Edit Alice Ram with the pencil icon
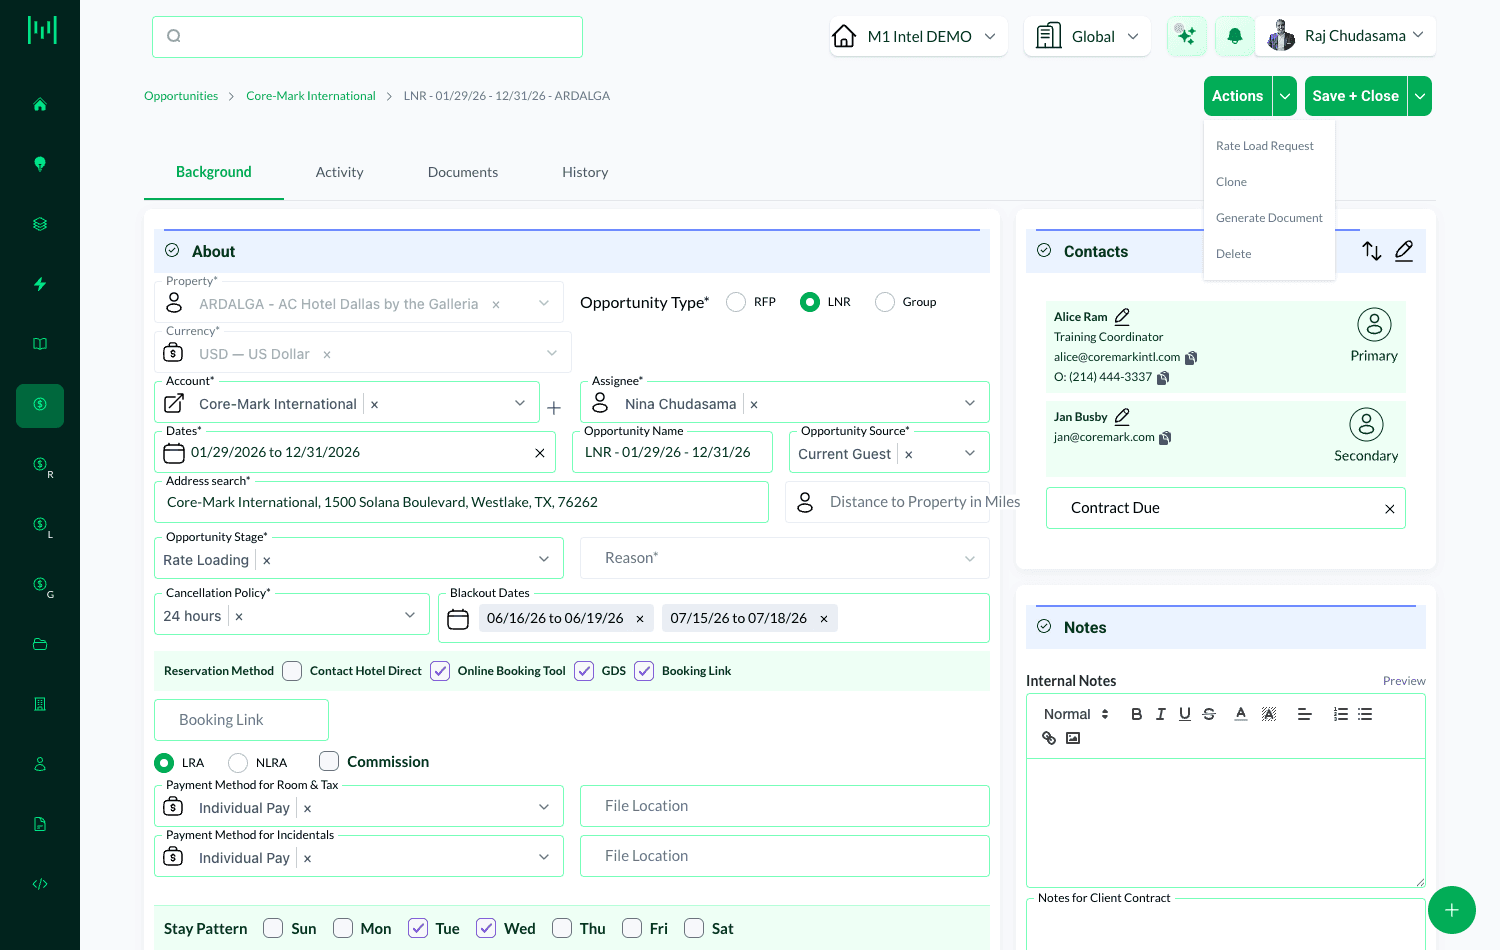The height and width of the screenshot is (950, 1500). click(x=1122, y=316)
